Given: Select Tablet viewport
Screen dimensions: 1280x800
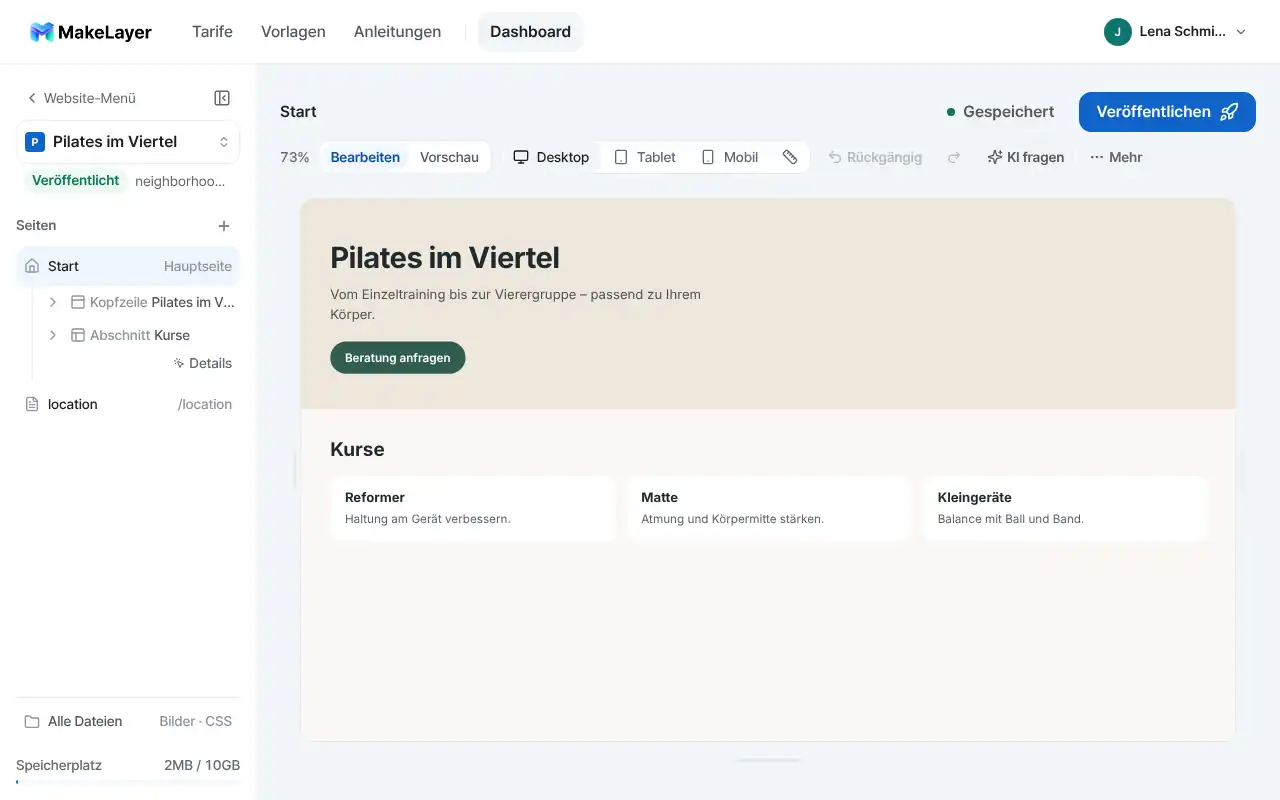Looking at the screenshot, I should (645, 157).
